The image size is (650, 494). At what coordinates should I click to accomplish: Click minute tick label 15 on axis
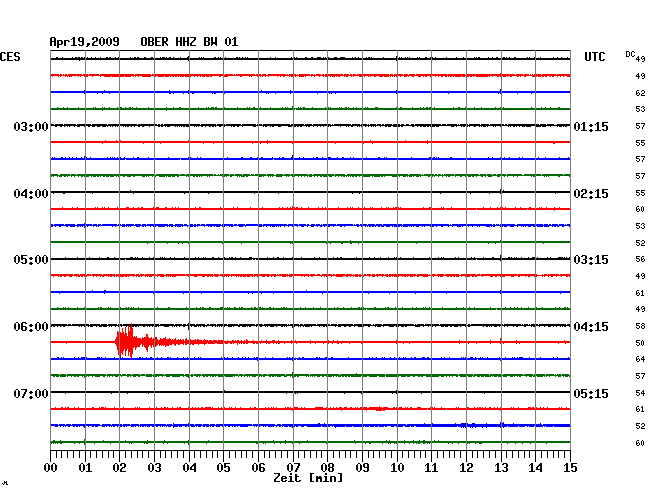tap(570, 468)
